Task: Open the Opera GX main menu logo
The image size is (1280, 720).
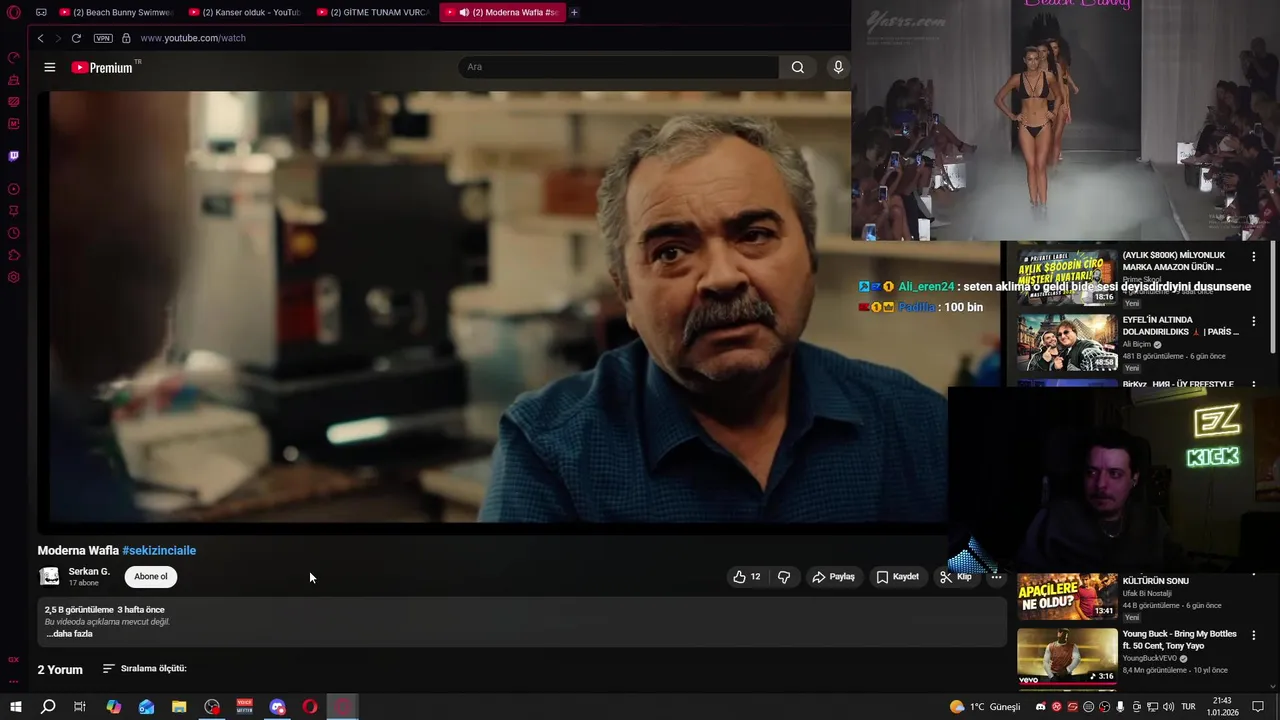Action: tap(14, 12)
